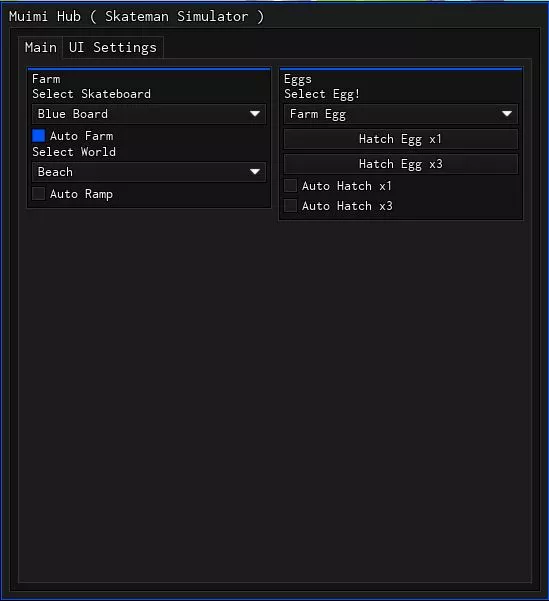Open the Select Egg Farm Egg combo box

point(401,114)
